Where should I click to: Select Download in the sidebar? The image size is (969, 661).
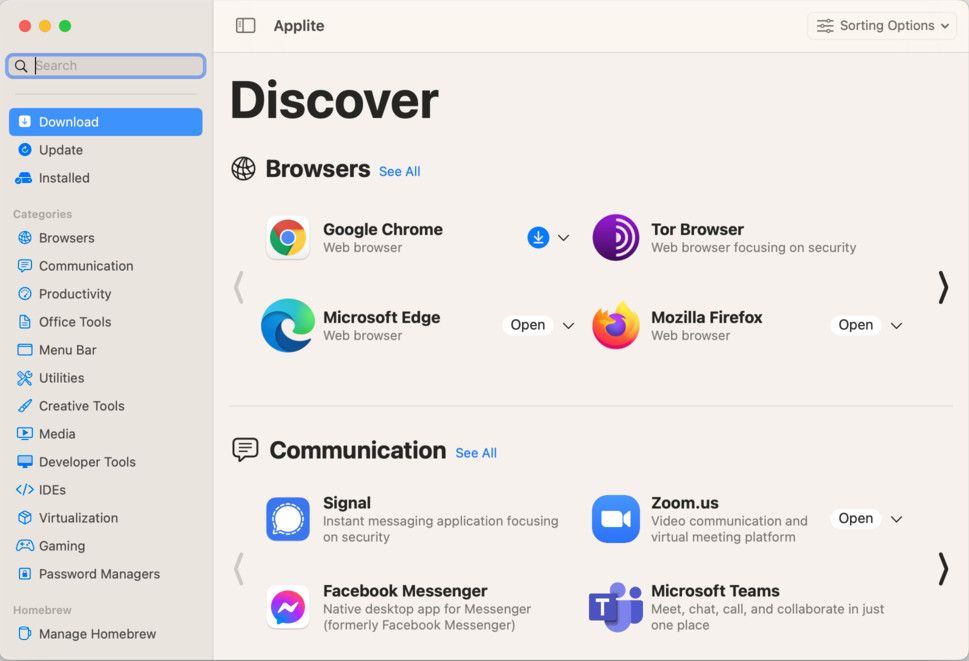click(106, 122)
